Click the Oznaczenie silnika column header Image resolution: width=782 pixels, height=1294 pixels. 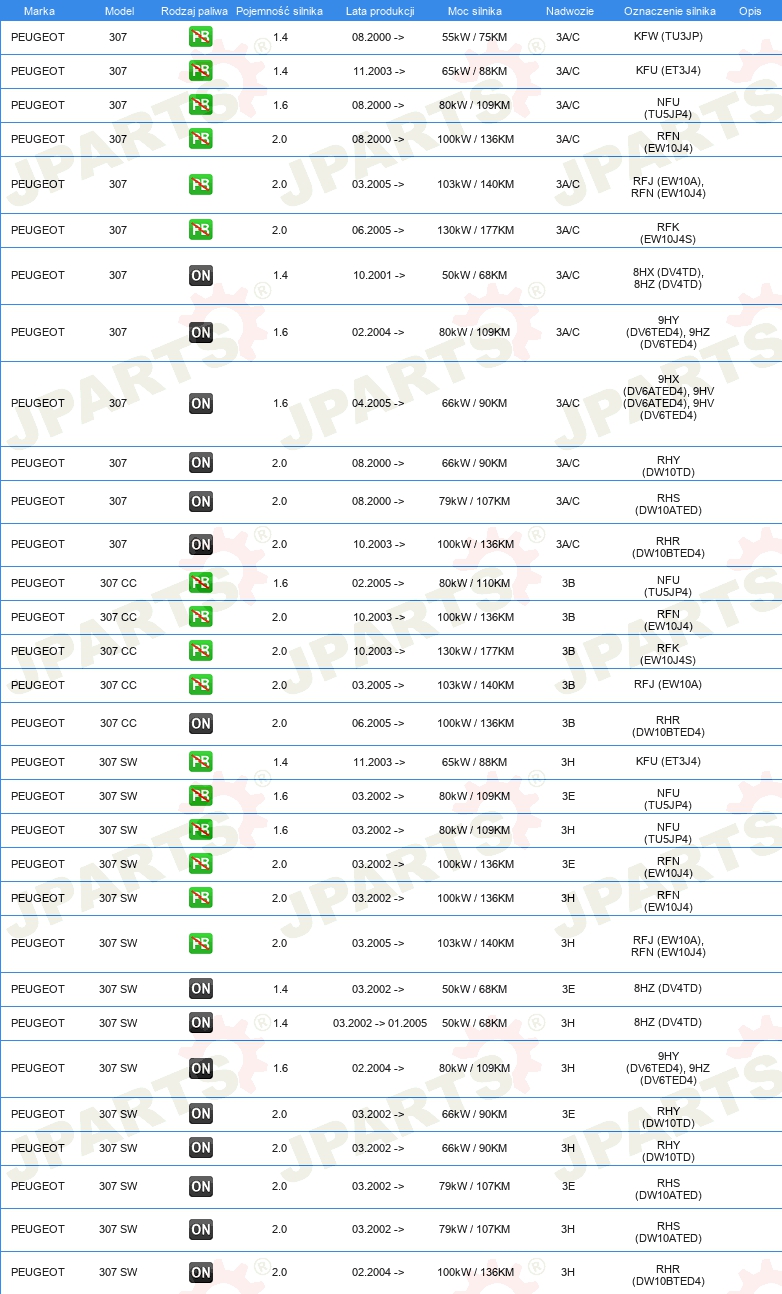[x=669, y=10]
